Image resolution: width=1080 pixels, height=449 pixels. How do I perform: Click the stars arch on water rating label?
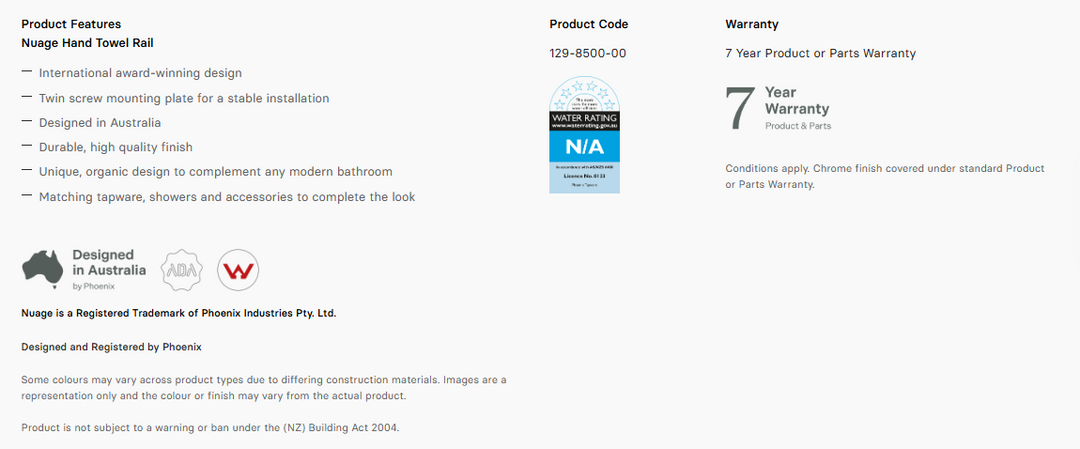click(584, 93)
